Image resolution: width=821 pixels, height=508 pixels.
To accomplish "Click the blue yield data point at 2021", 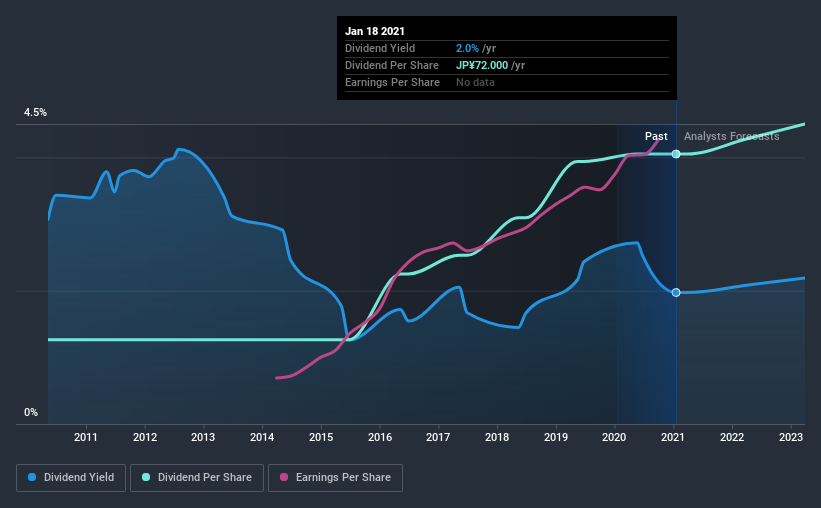I will (676, 292).
